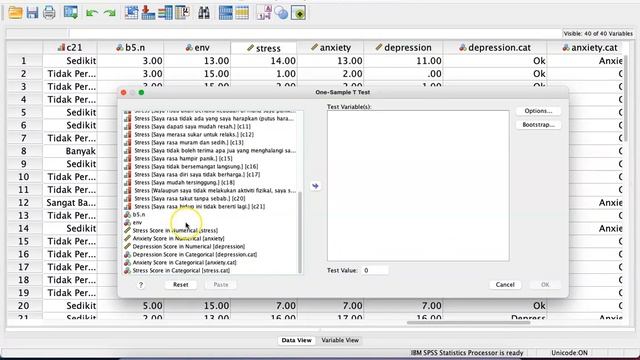The image size is (640, 360).
Task: Click the 'anxiety' column header
Action: pyautogui.click(x=331, y=48)
